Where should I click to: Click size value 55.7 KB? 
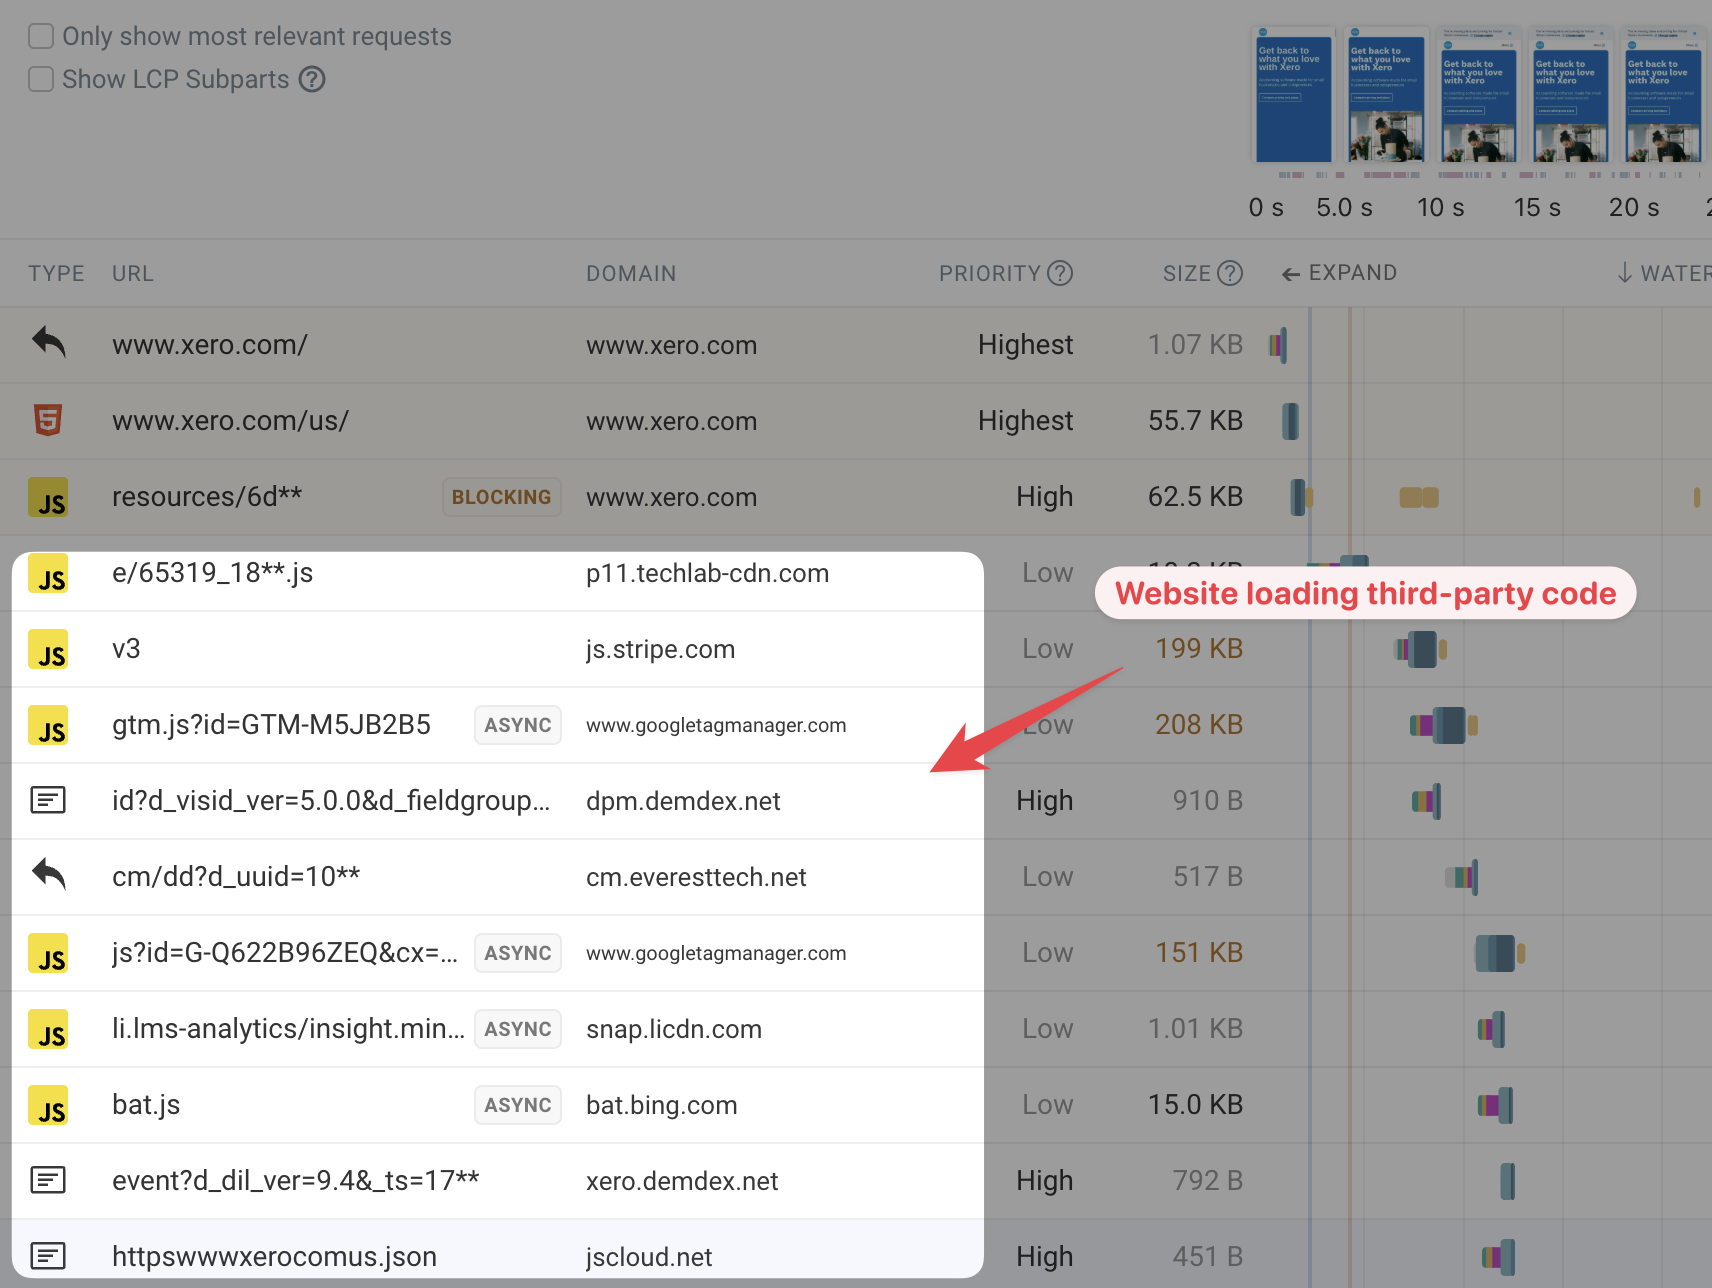(x=1195, y=421)
